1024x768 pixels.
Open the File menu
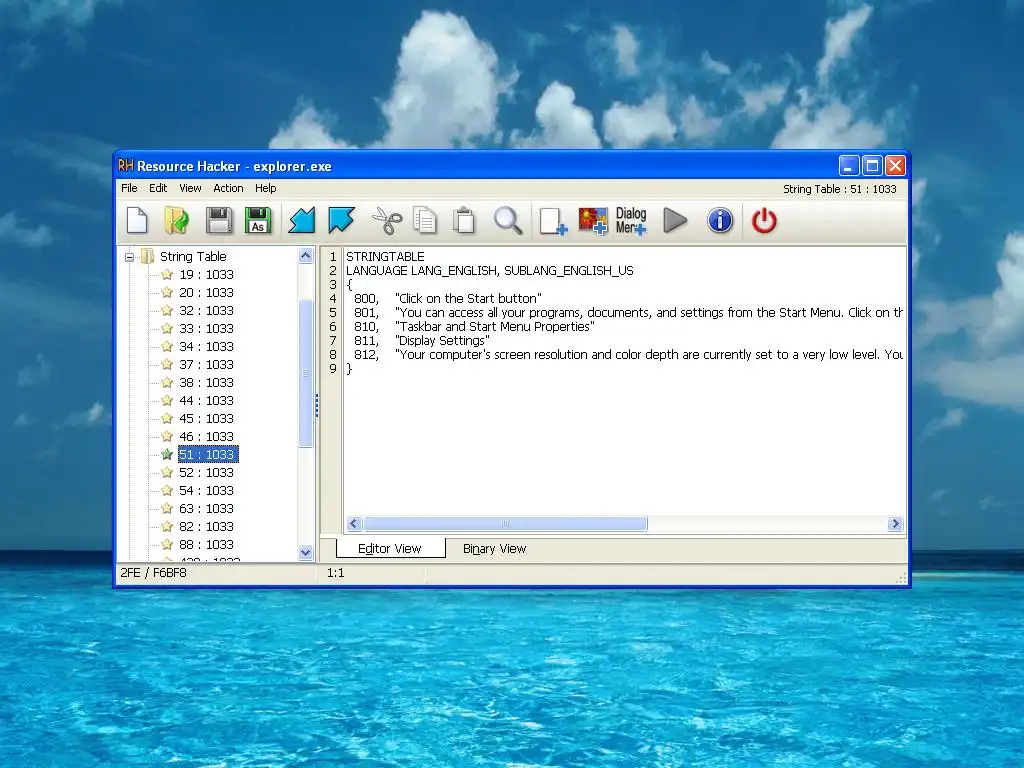tap(129, 188)
